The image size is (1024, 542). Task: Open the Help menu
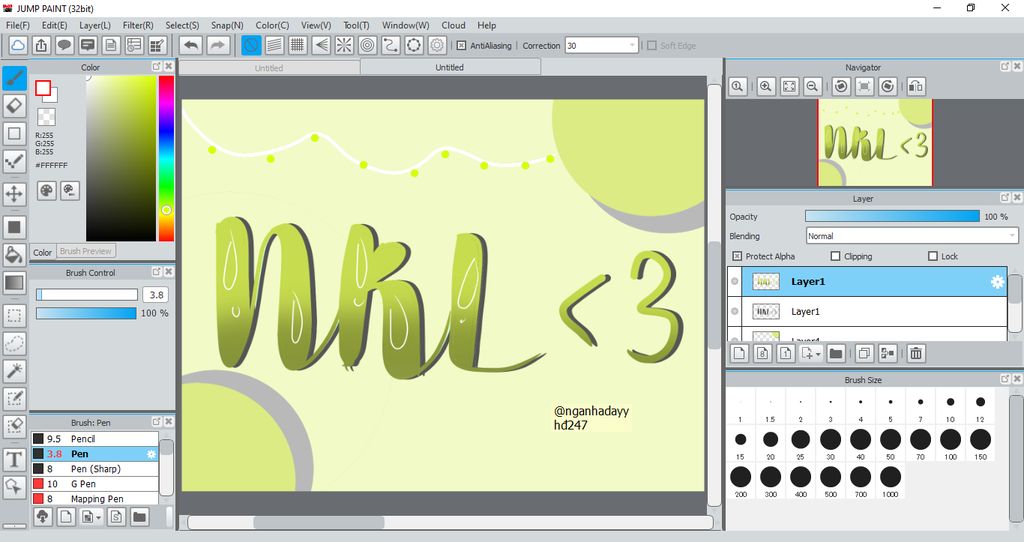487,25
